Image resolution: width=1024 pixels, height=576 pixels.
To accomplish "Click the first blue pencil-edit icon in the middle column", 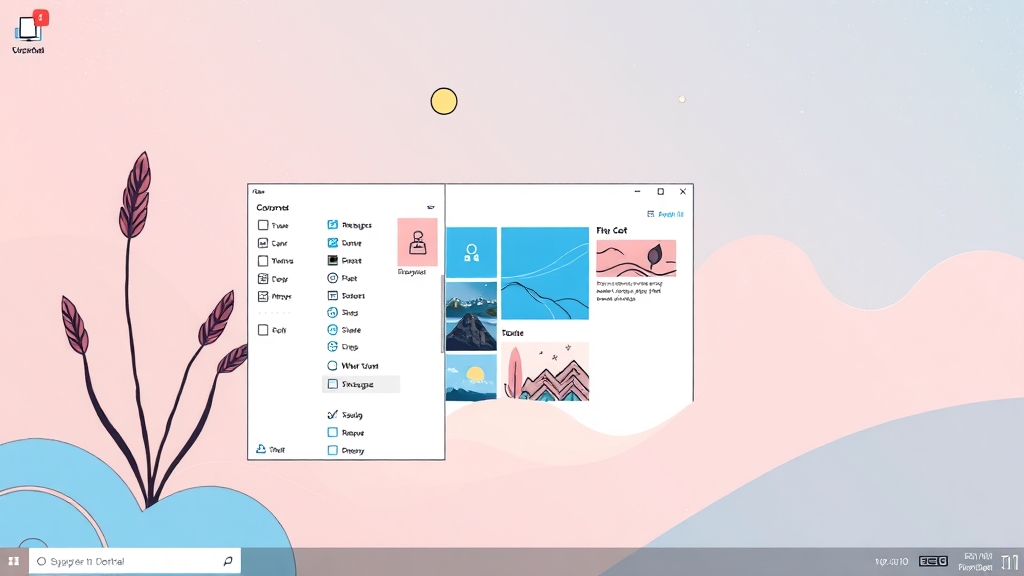I will point(332,225).
